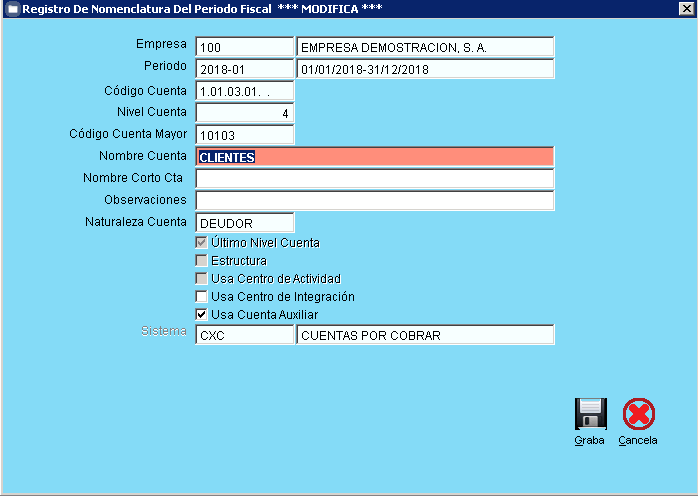Click the Empresa code field showing 100
Image resolution: width=698 pixels, height=496 pixels.
tap(244, 47)
